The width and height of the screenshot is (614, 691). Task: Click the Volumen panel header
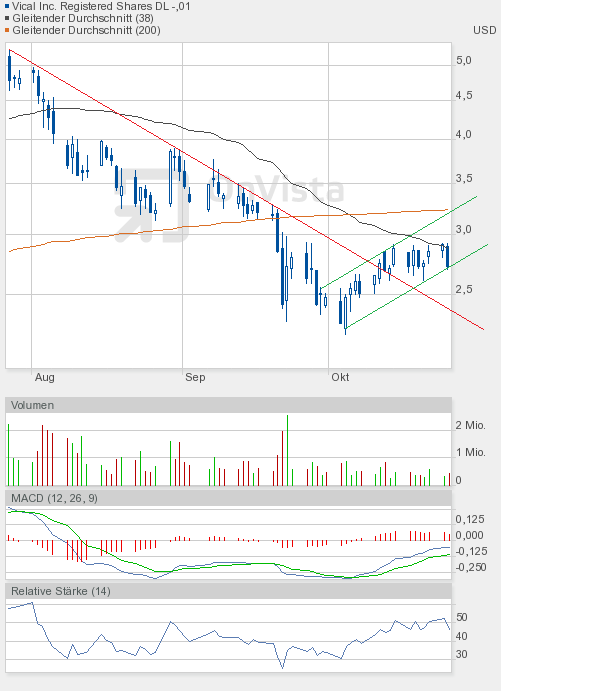(x=228, y=405)
